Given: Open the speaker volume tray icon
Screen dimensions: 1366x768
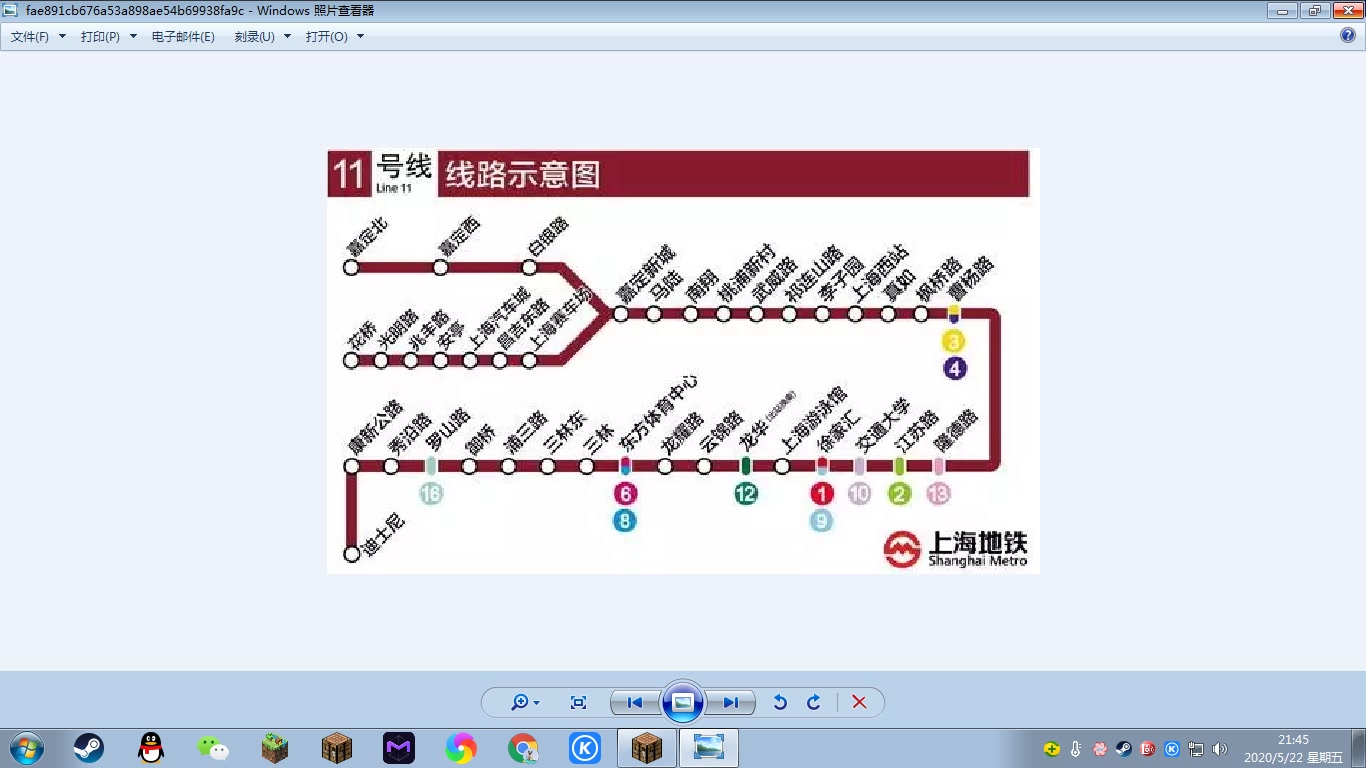Looking at the screenshot, I should (x=1220, y=749).
